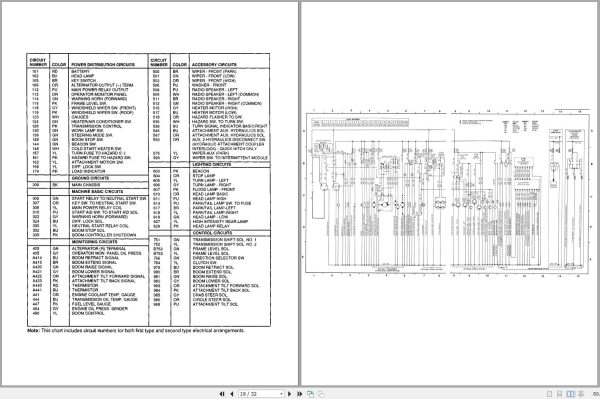The width and height of the screenshot is (600, 399).
Task: Click the 'MAIN CHASSIS' row text
Action: click(86, 185)
